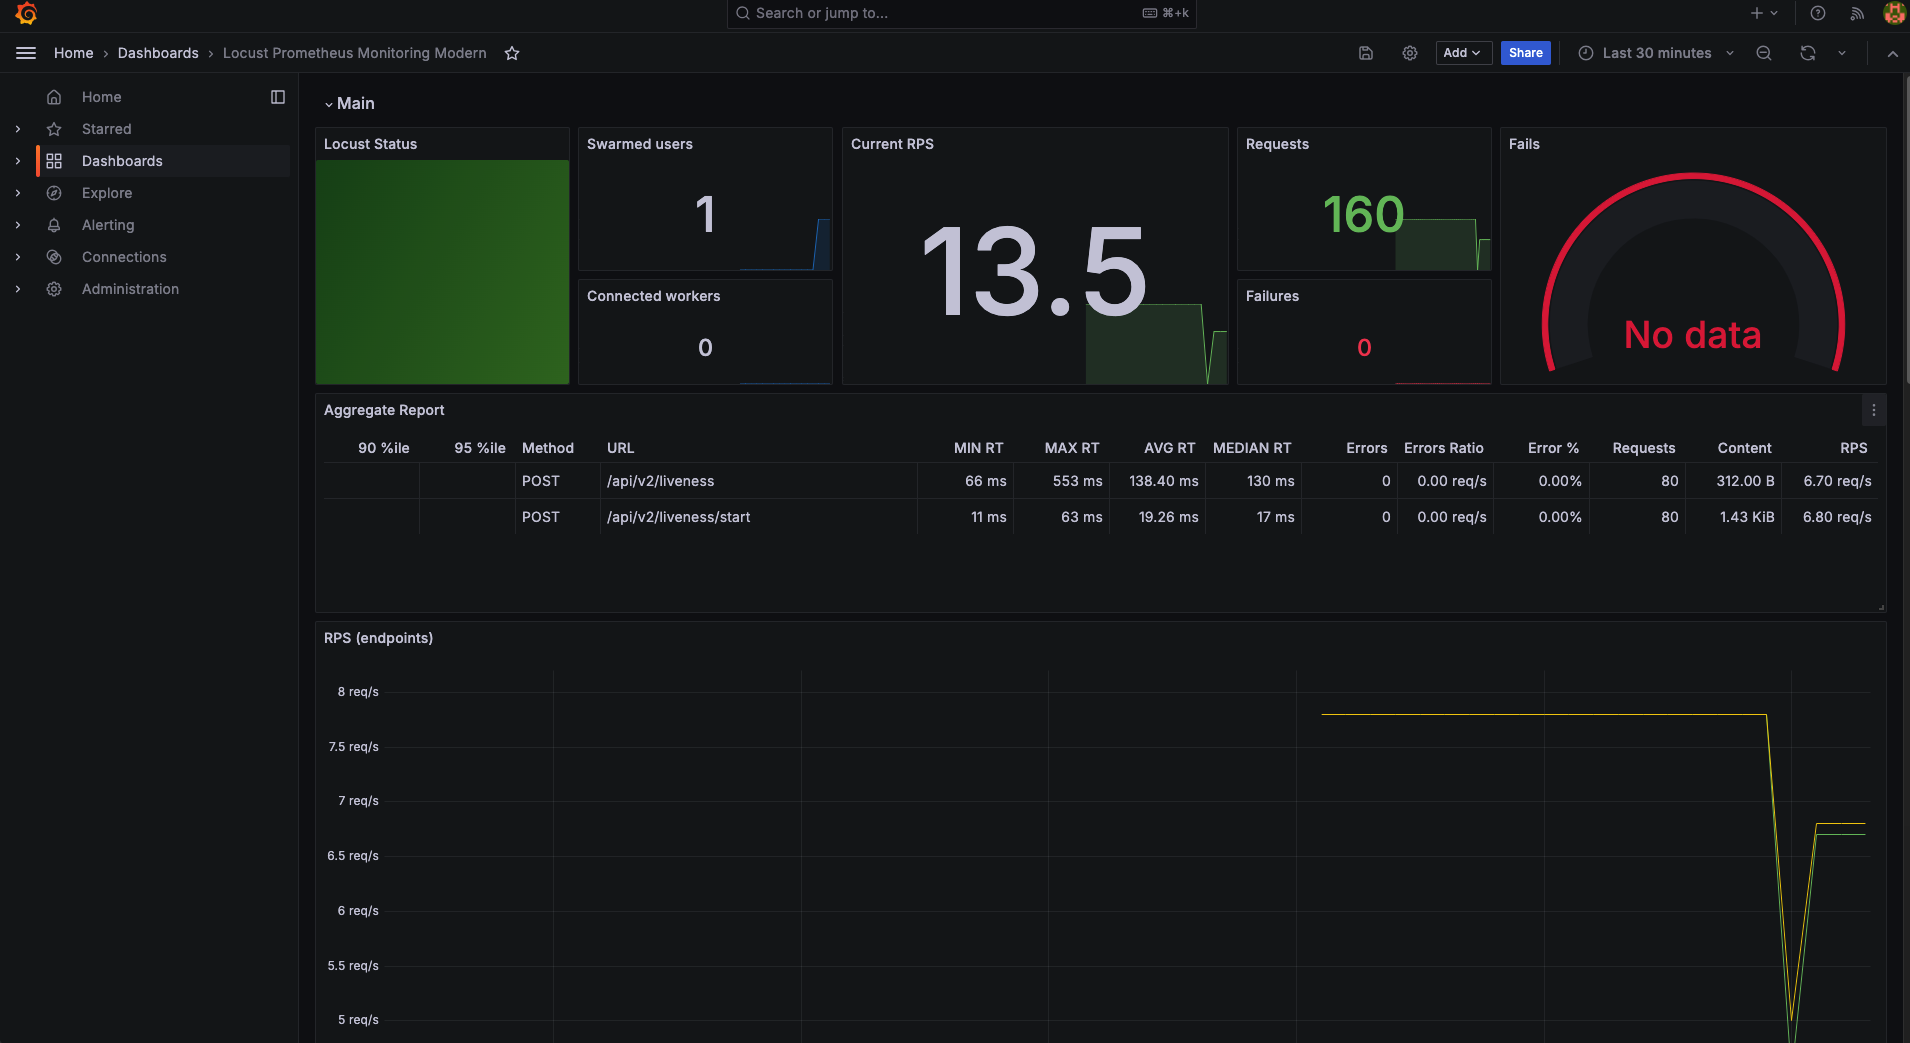Sort table by URL column header

[621, 448]
